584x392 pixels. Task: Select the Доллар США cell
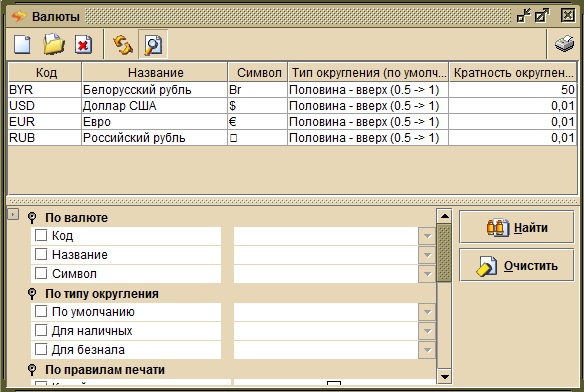[x=155, y=106]
